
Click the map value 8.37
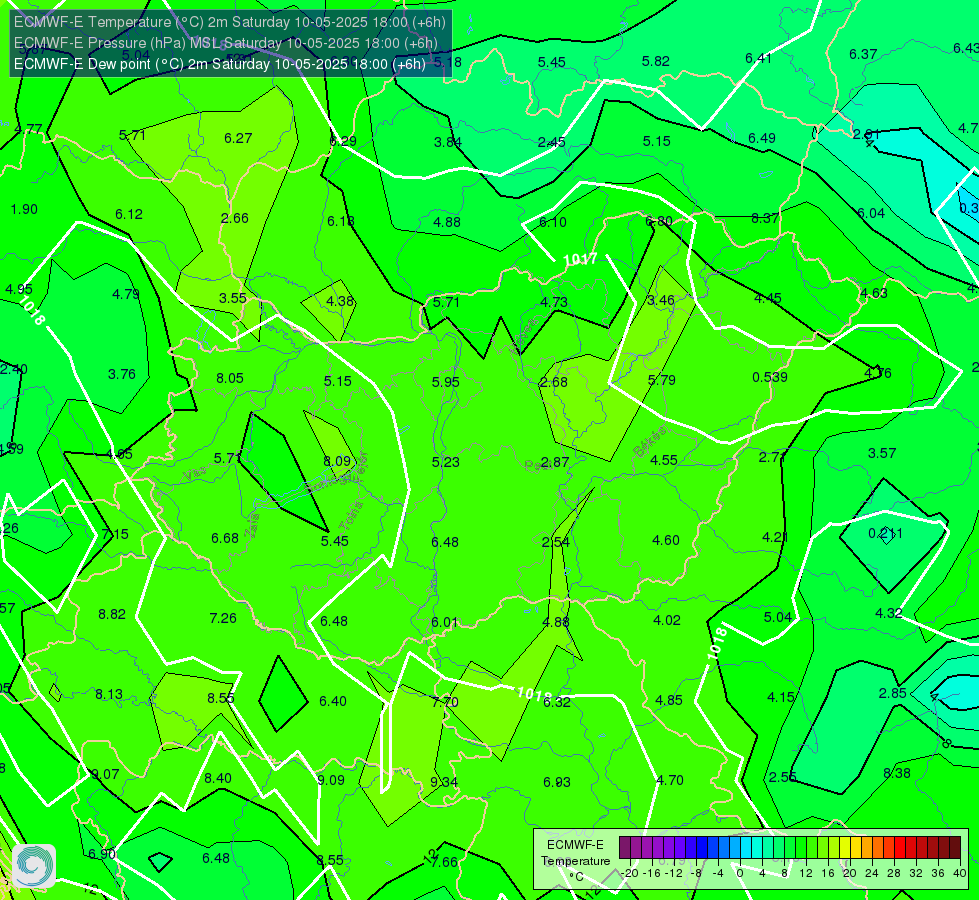point(765,218)
